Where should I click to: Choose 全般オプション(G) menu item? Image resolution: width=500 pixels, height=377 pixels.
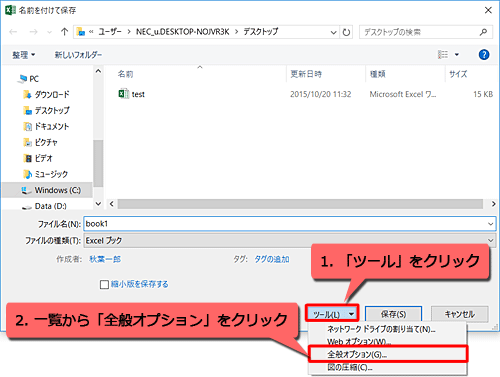(388, 354)
